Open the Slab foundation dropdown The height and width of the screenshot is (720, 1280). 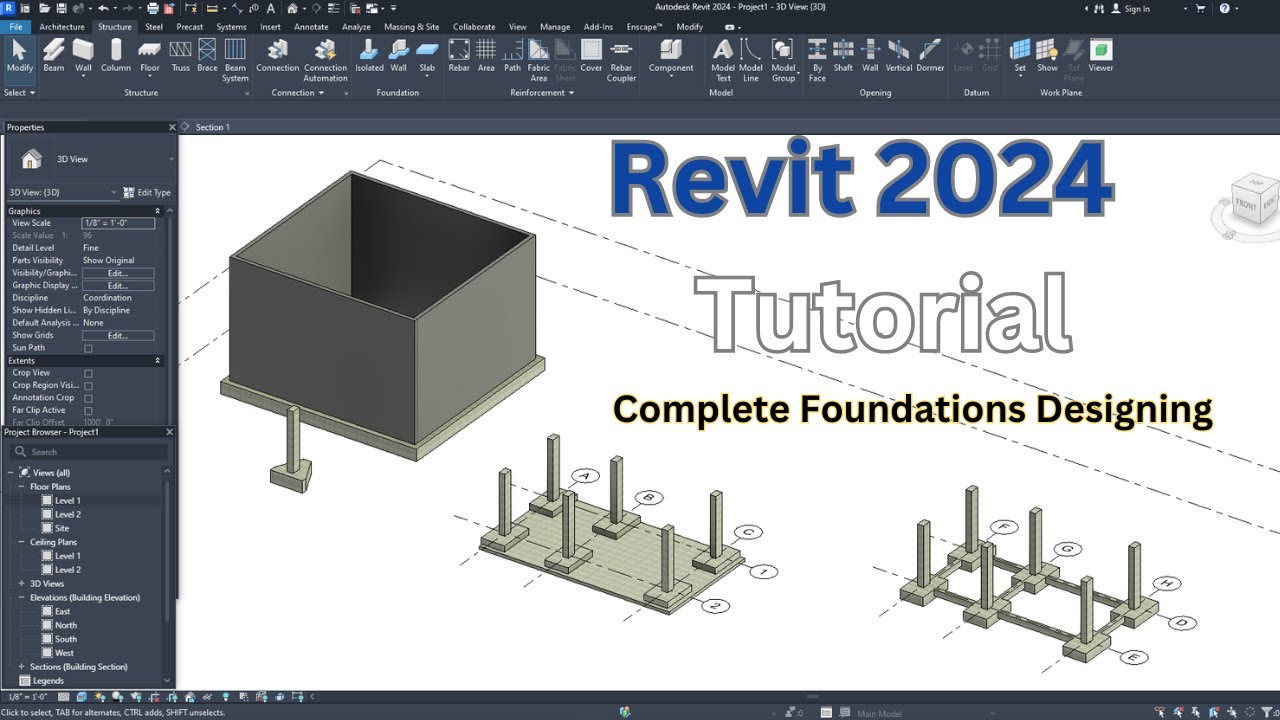click(x=427, y=78)
